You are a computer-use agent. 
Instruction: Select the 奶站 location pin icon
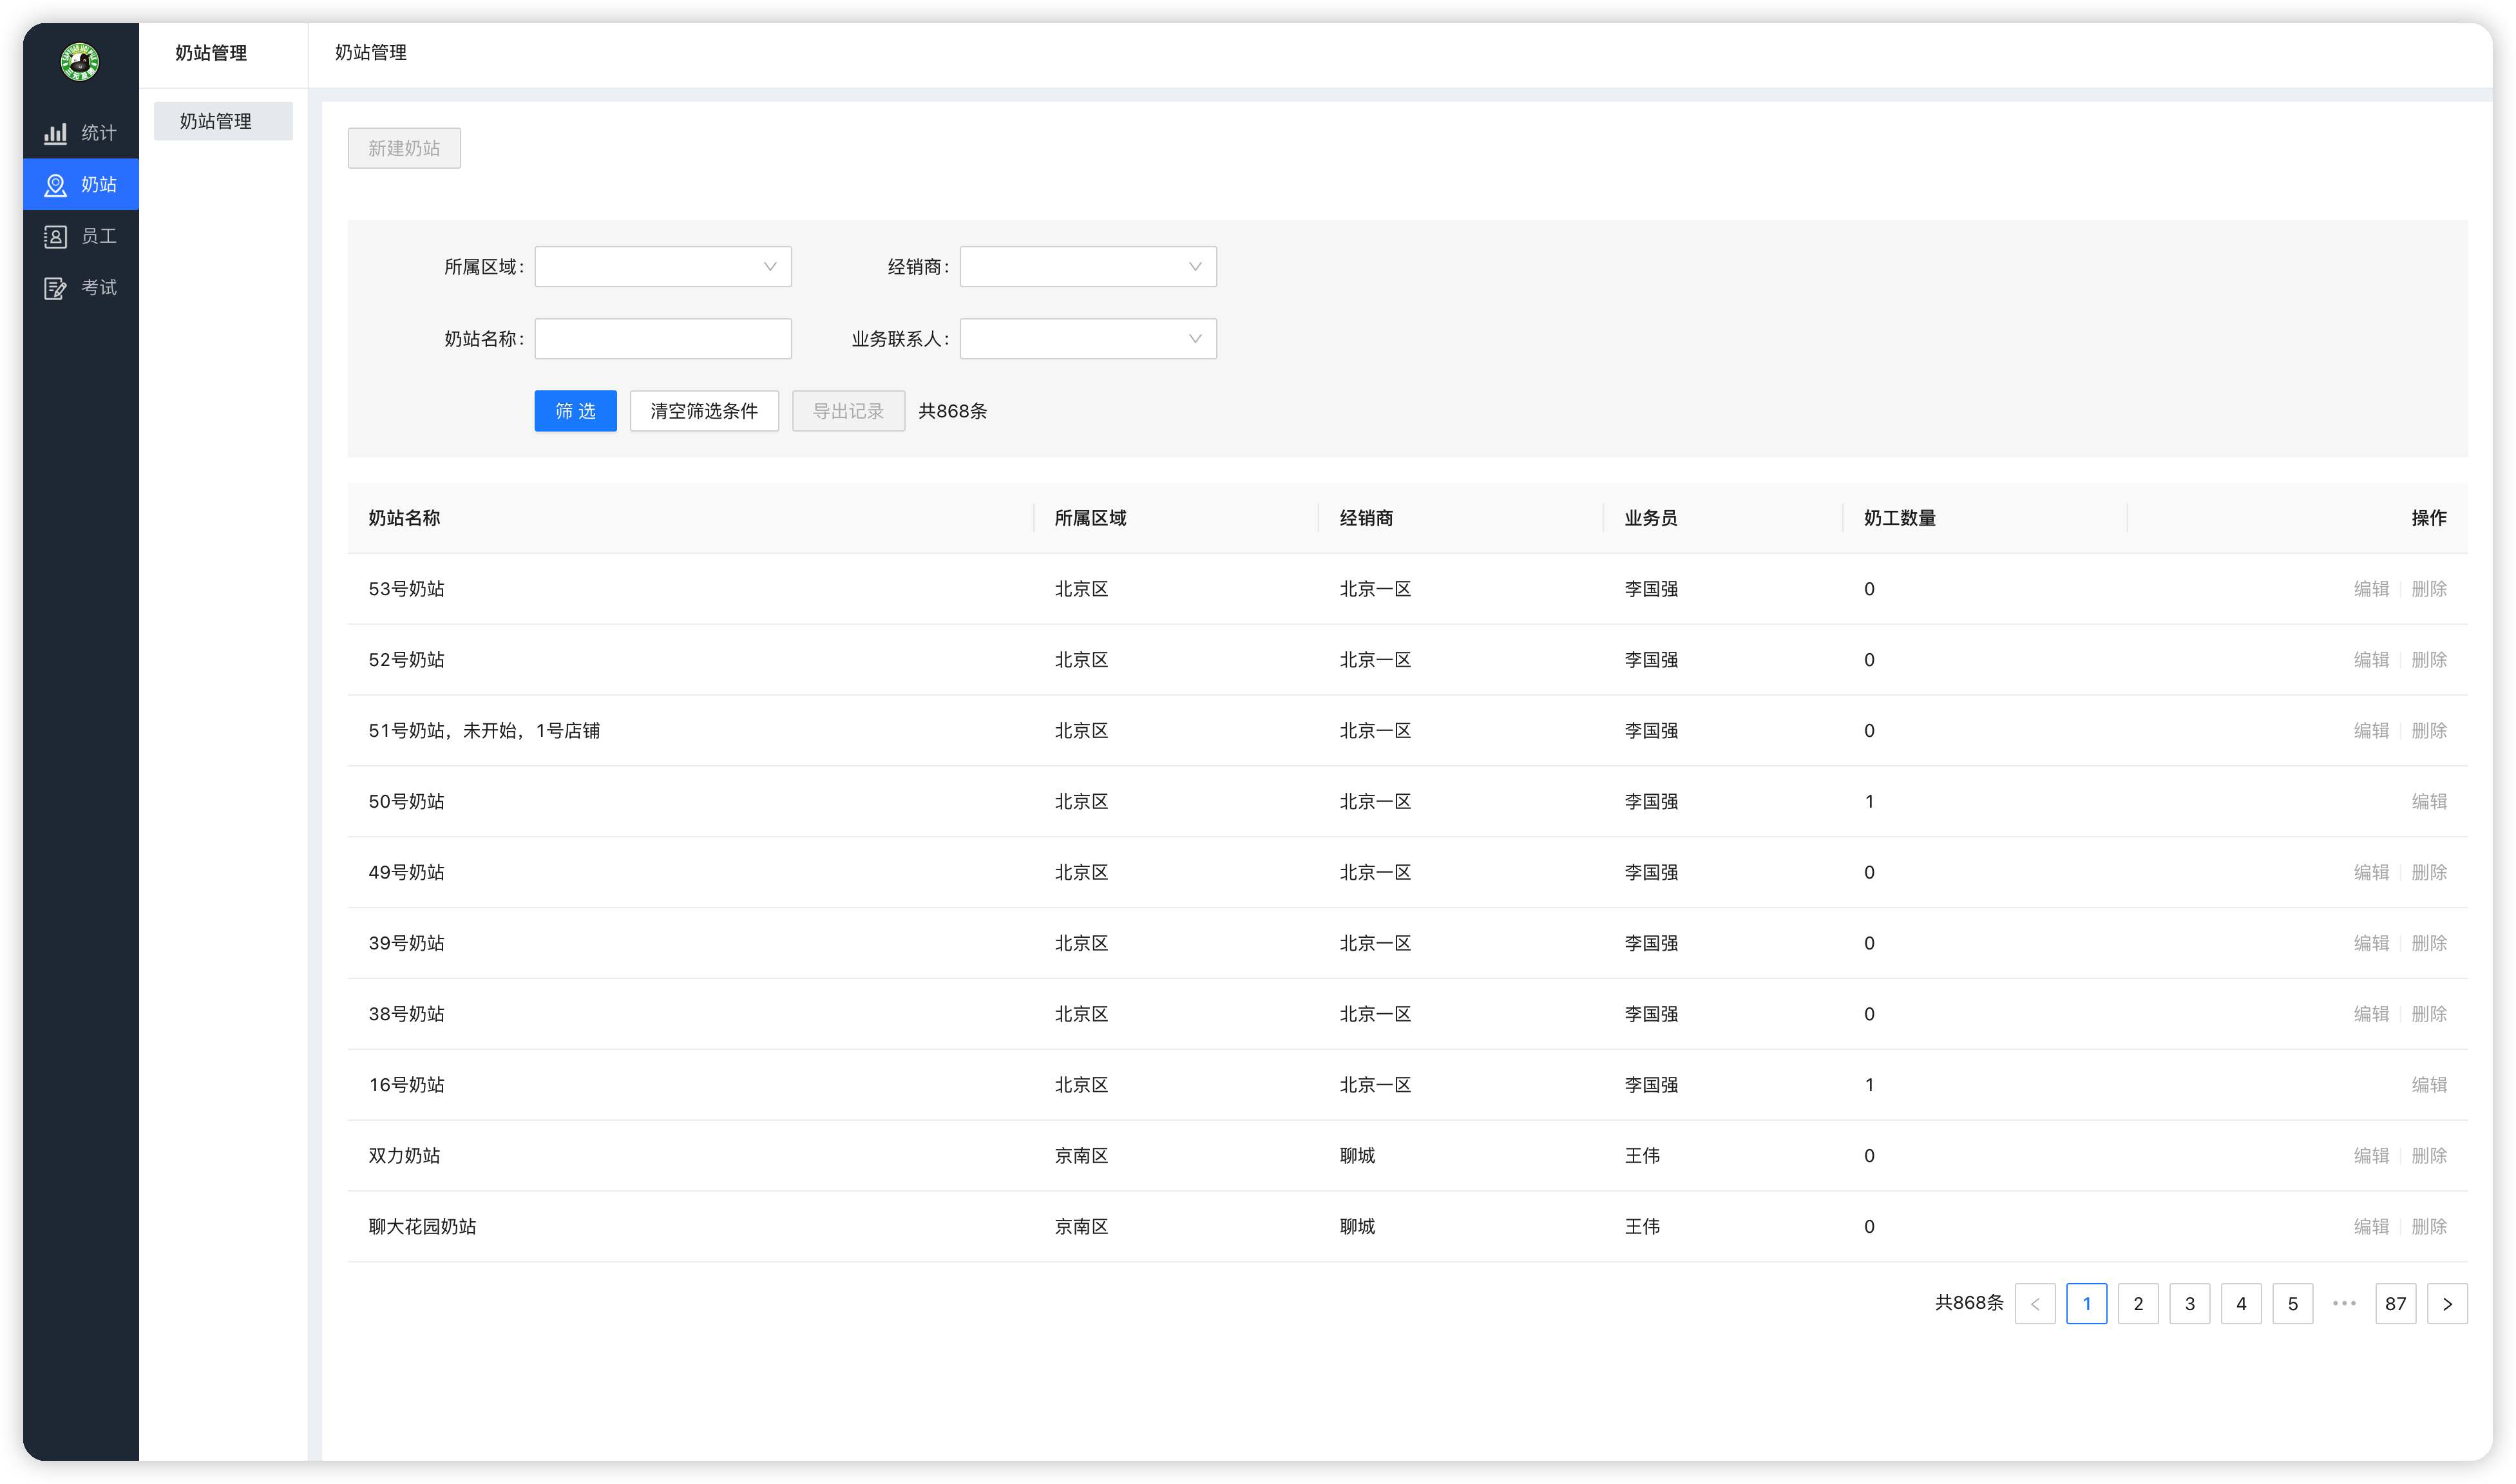(x=56, y=185)
